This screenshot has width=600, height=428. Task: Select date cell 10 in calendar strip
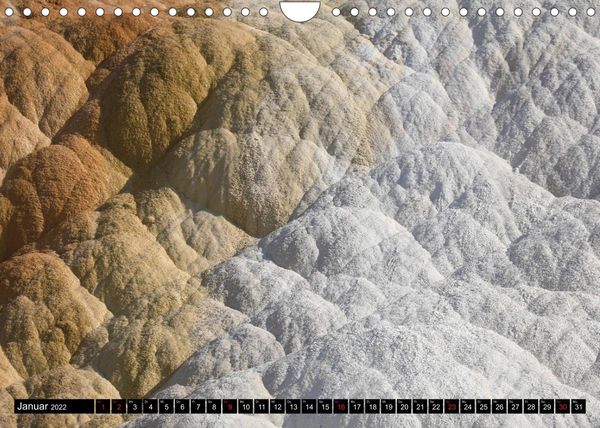(x=246, y=407)
